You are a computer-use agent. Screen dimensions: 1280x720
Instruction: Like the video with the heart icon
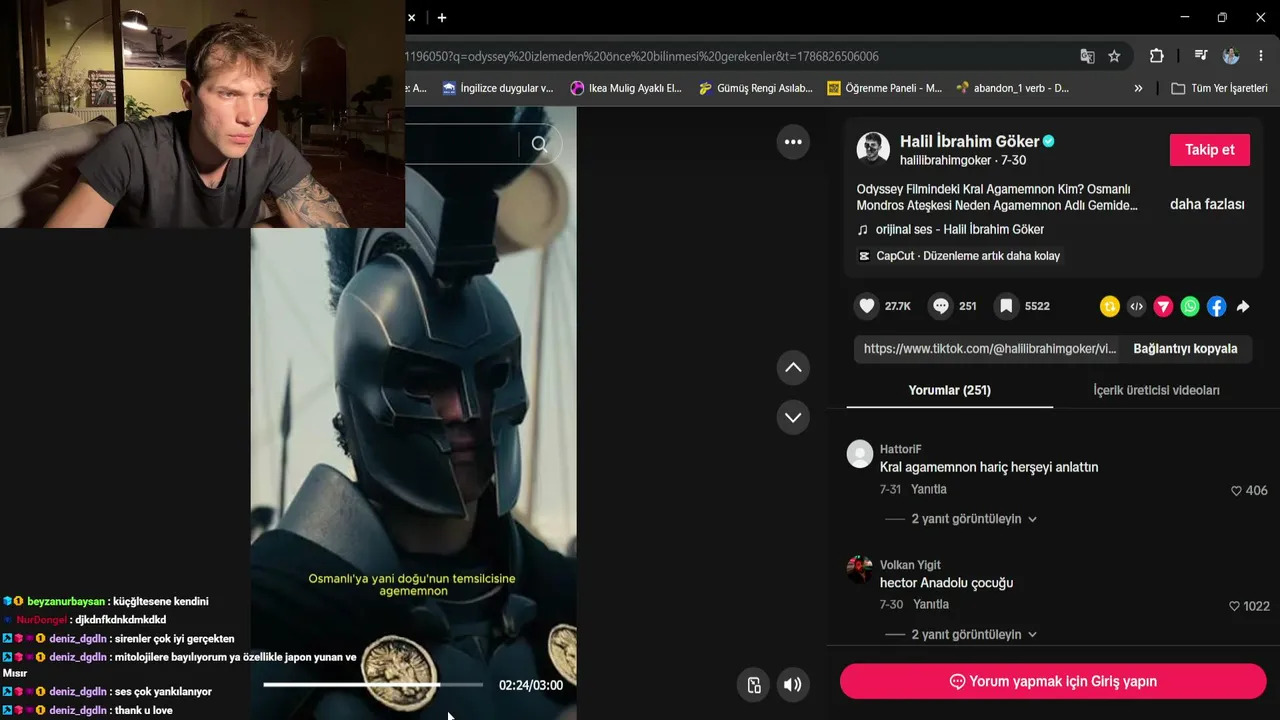click(x=867, y=306)
